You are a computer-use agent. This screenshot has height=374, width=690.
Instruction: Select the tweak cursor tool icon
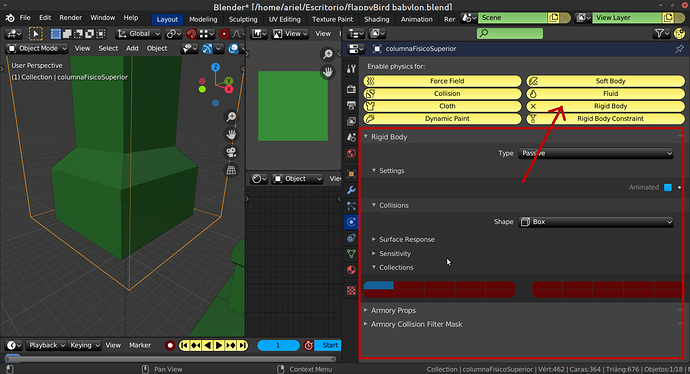pos(36,34)
